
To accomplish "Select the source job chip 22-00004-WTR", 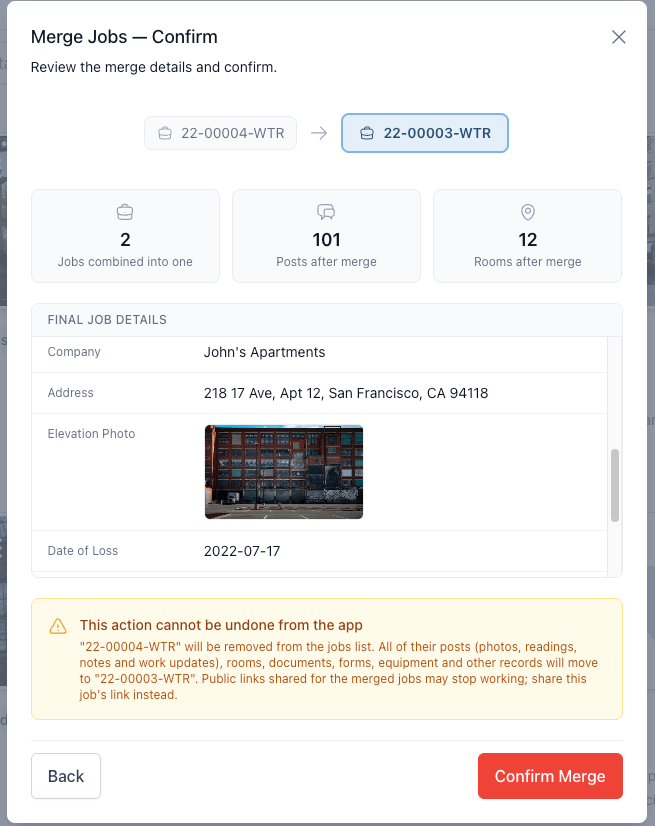I will [220, 133].
